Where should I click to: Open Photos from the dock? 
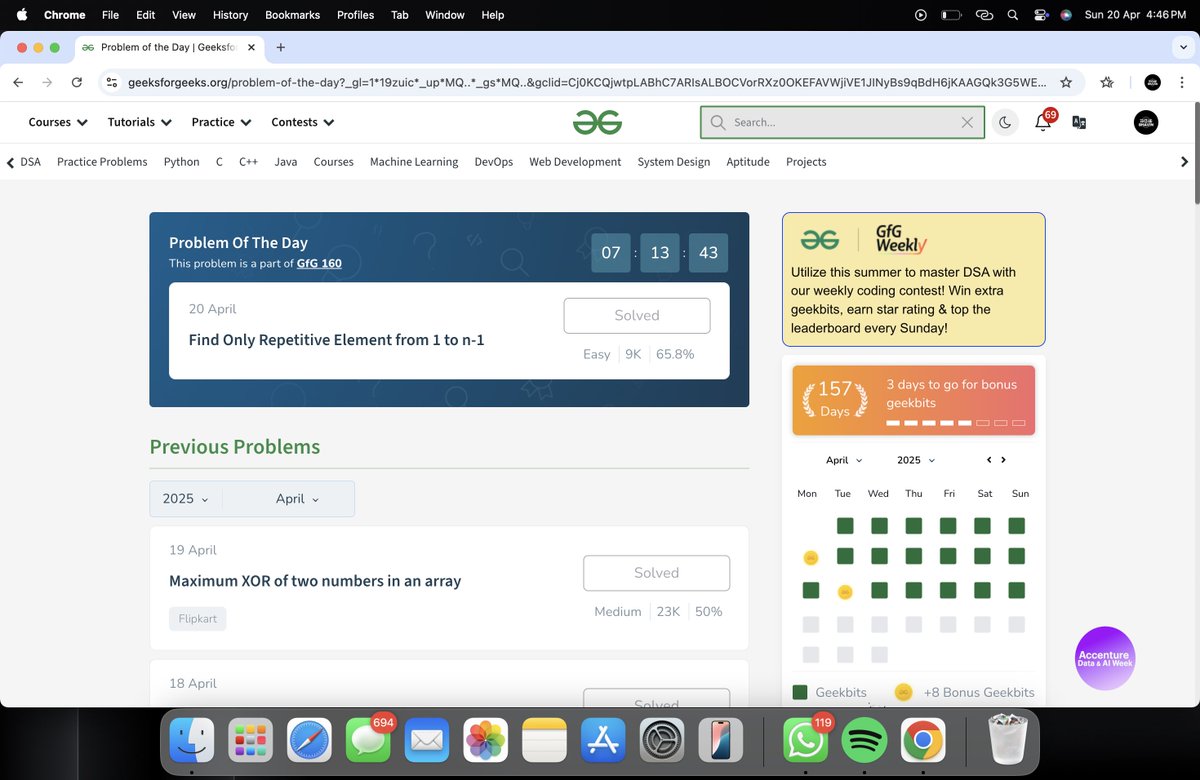pyautogui.click(x=486, y=742)
